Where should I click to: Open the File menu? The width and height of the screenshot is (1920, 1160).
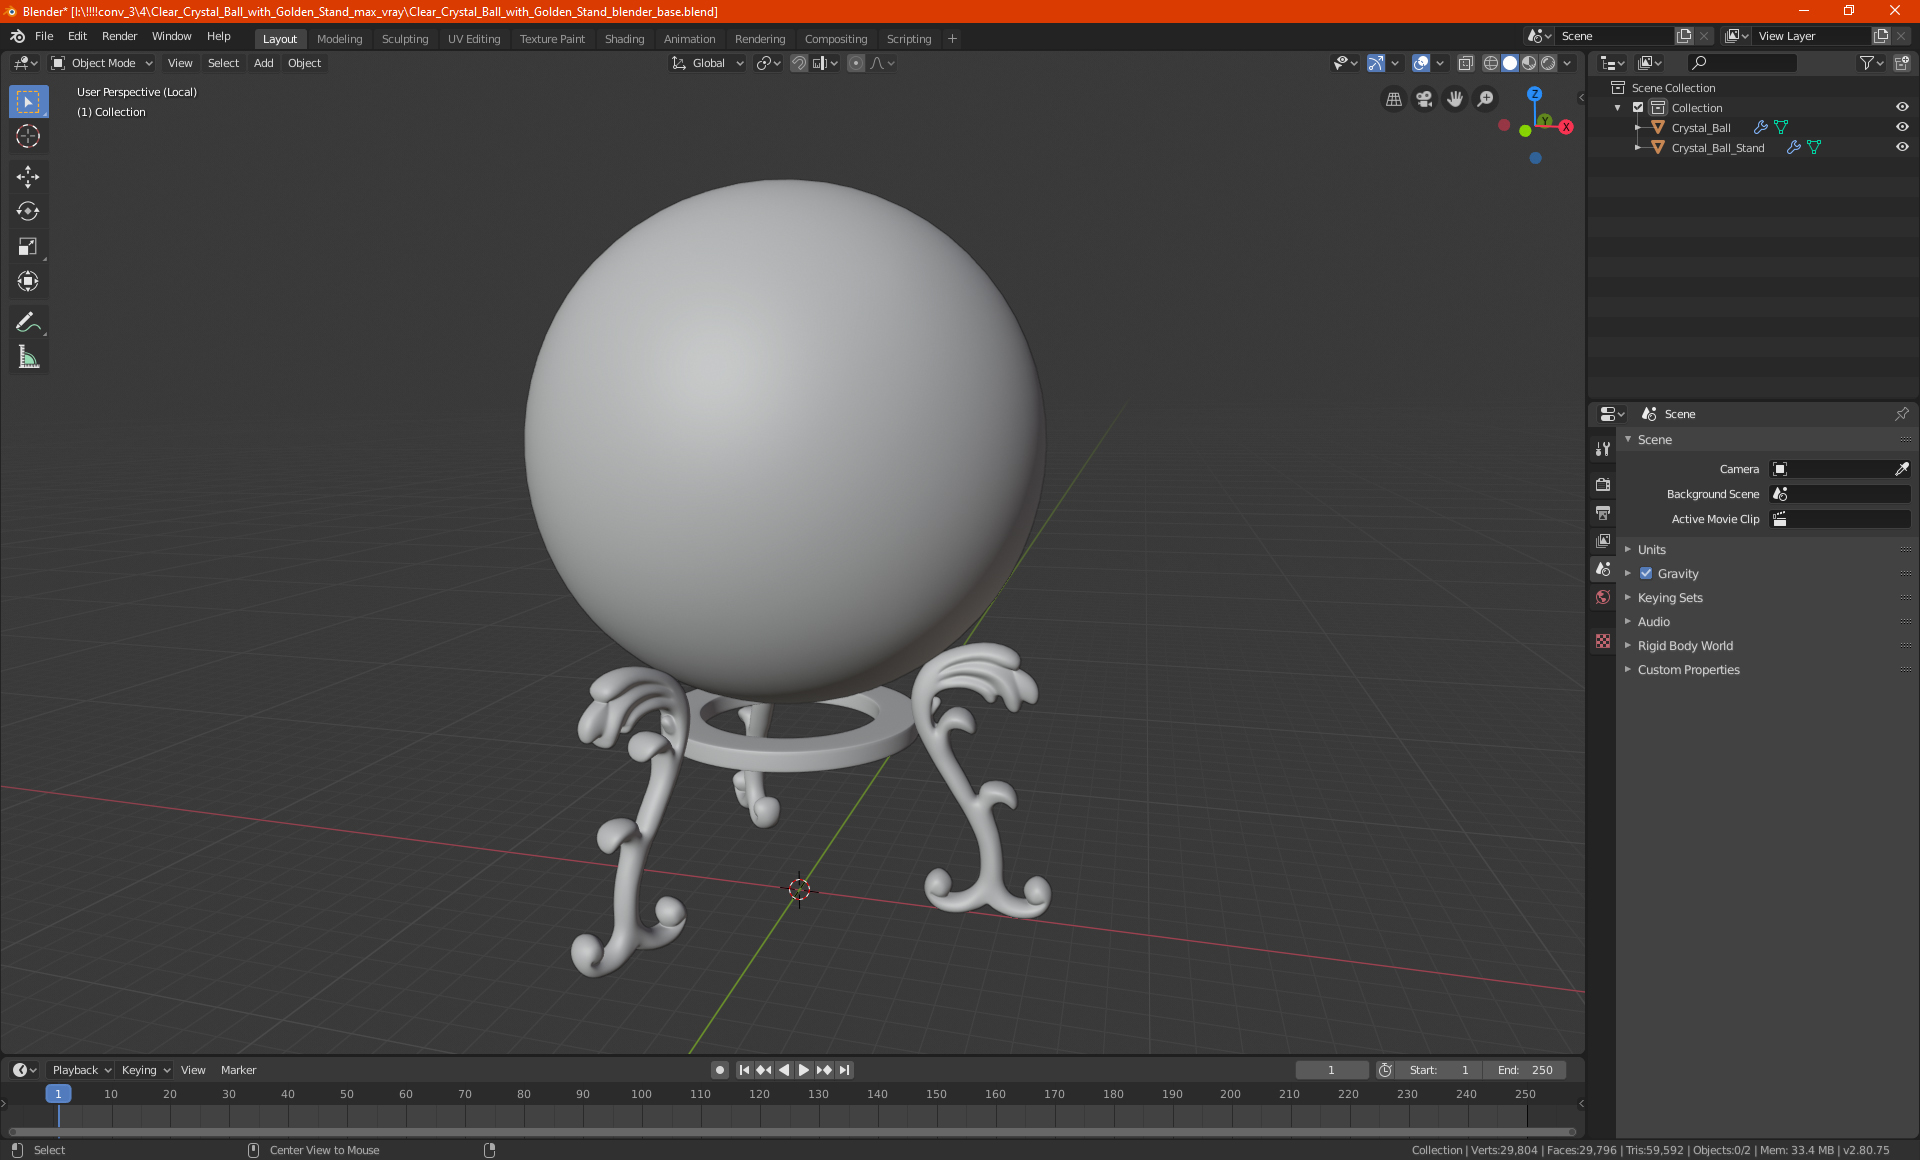[x=44, y=36]
